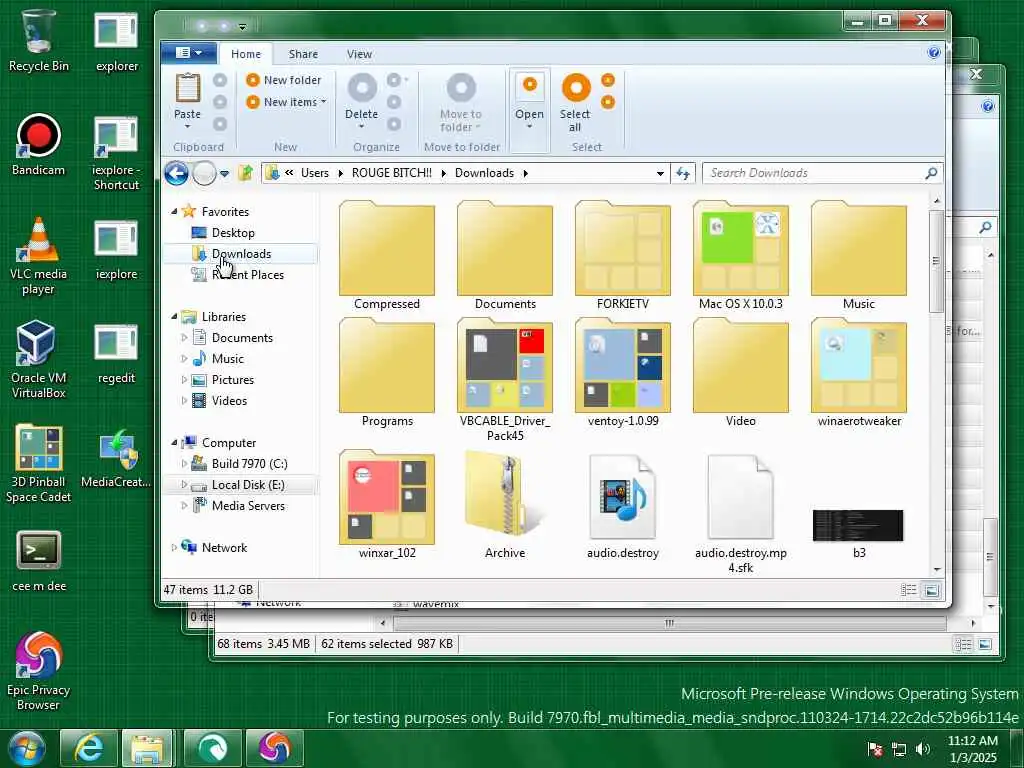Click the Start button on taskbar

coord(26,748)
